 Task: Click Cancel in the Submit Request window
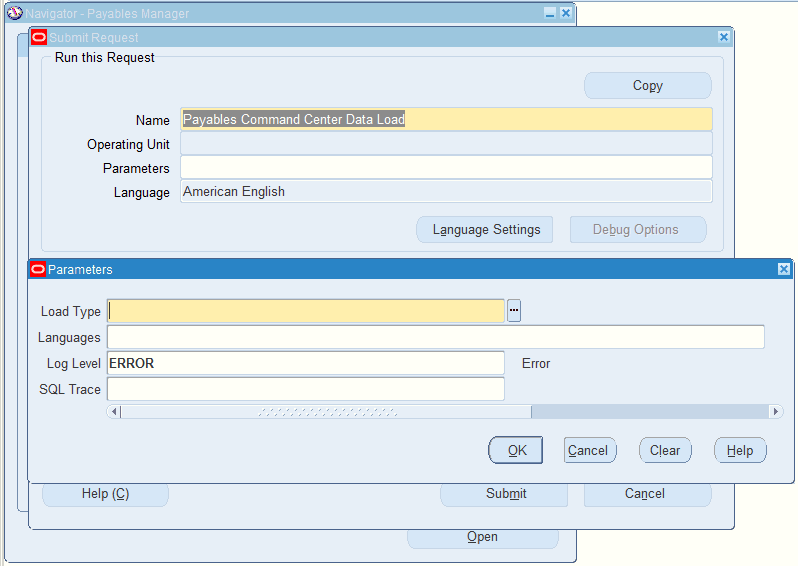click(x=647, y=494)
